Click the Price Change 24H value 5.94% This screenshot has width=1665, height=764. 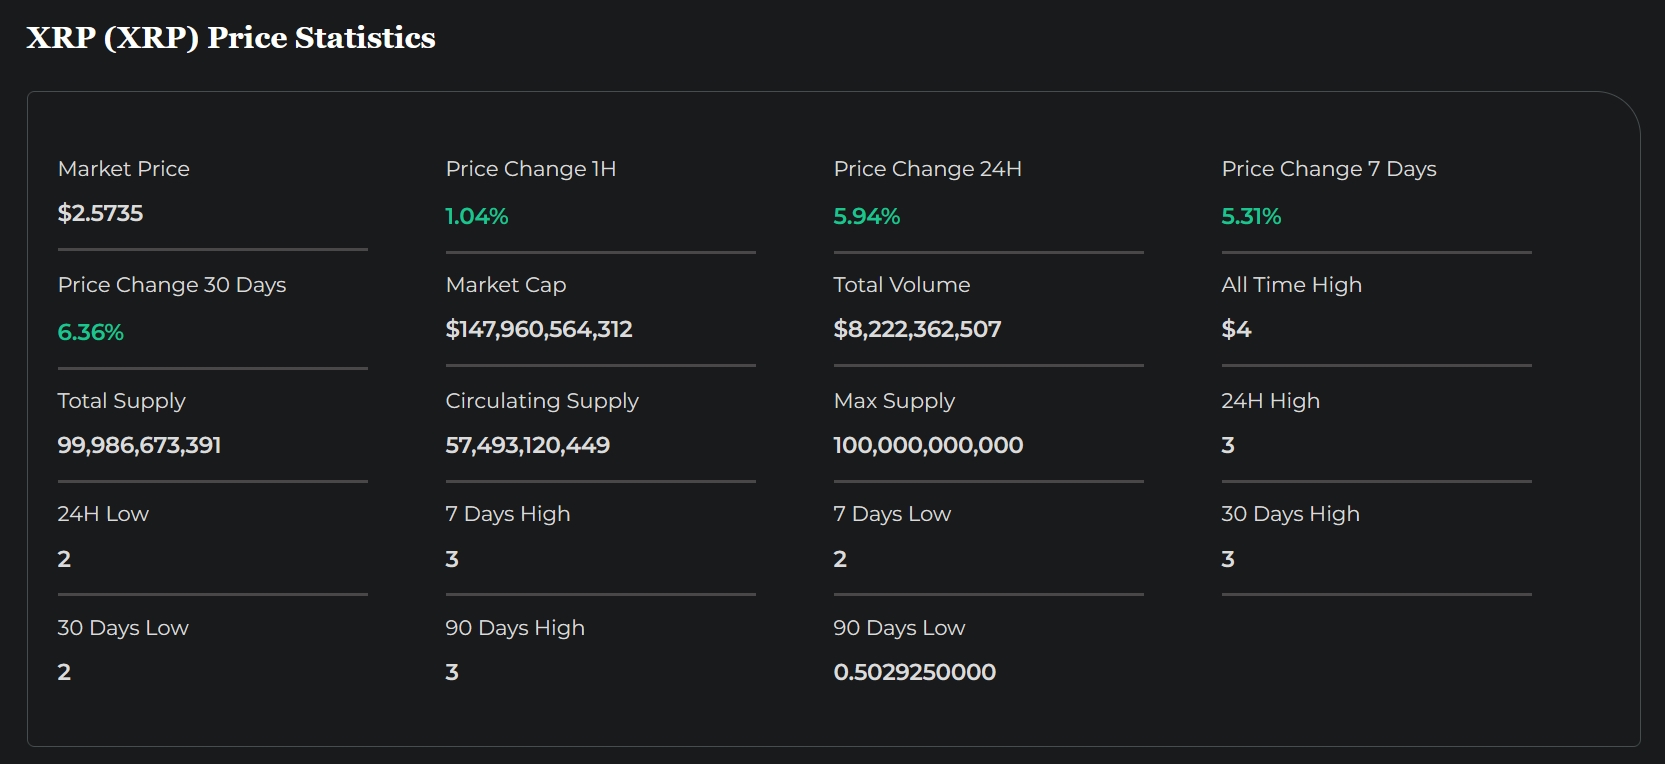[x=867, y=216]
